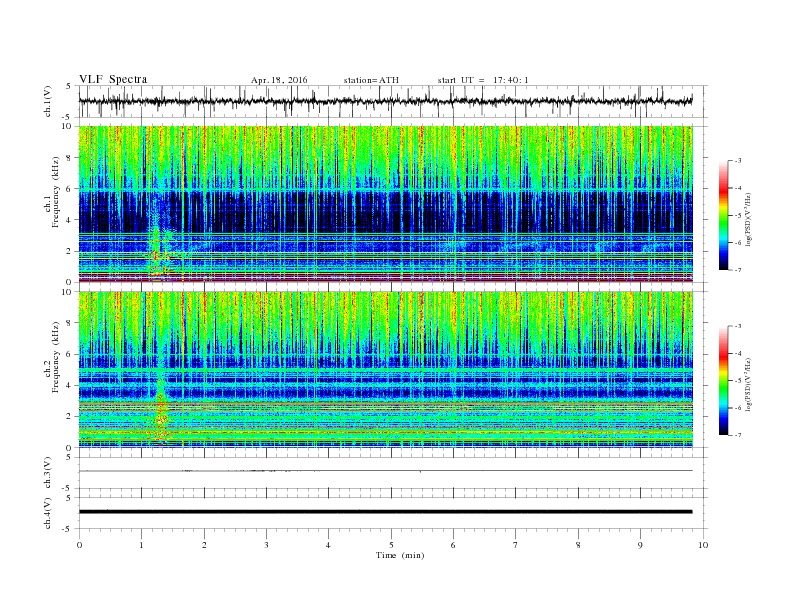Click the "4" kHz tick of ch.1 spectrogram
Viewport: 792px width, 612px height.
70,220
